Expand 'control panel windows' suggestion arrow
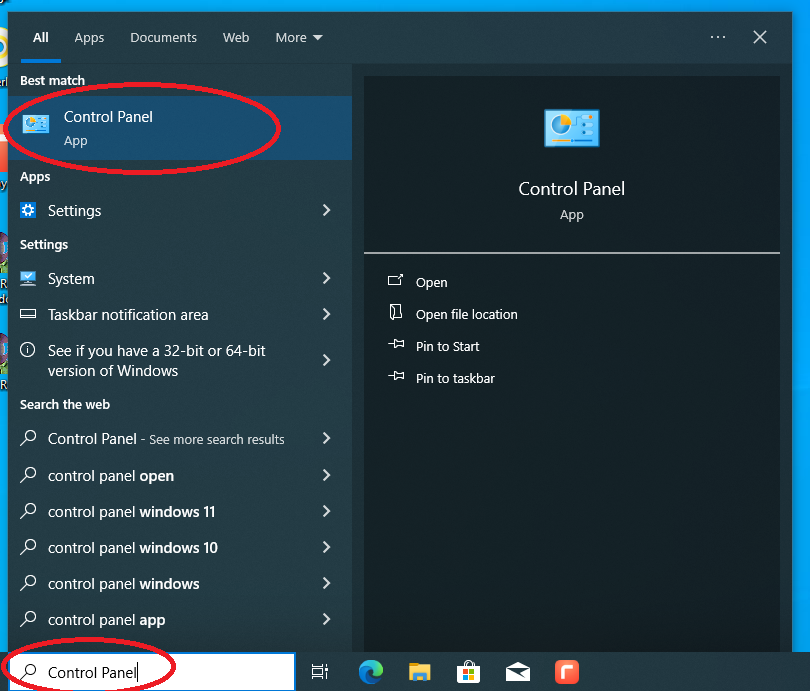The height and width of the screenshot is (691, 810). 326,583
